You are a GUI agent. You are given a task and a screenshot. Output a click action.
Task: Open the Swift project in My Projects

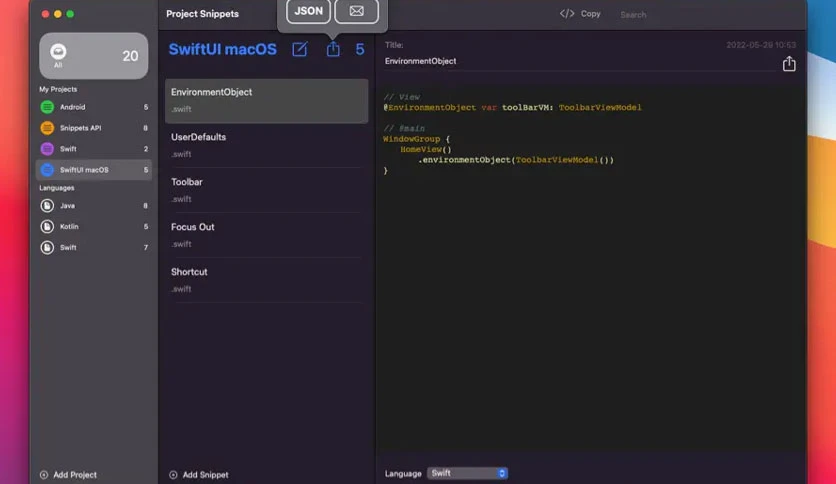pyautogui.click(x=94, y=149)
